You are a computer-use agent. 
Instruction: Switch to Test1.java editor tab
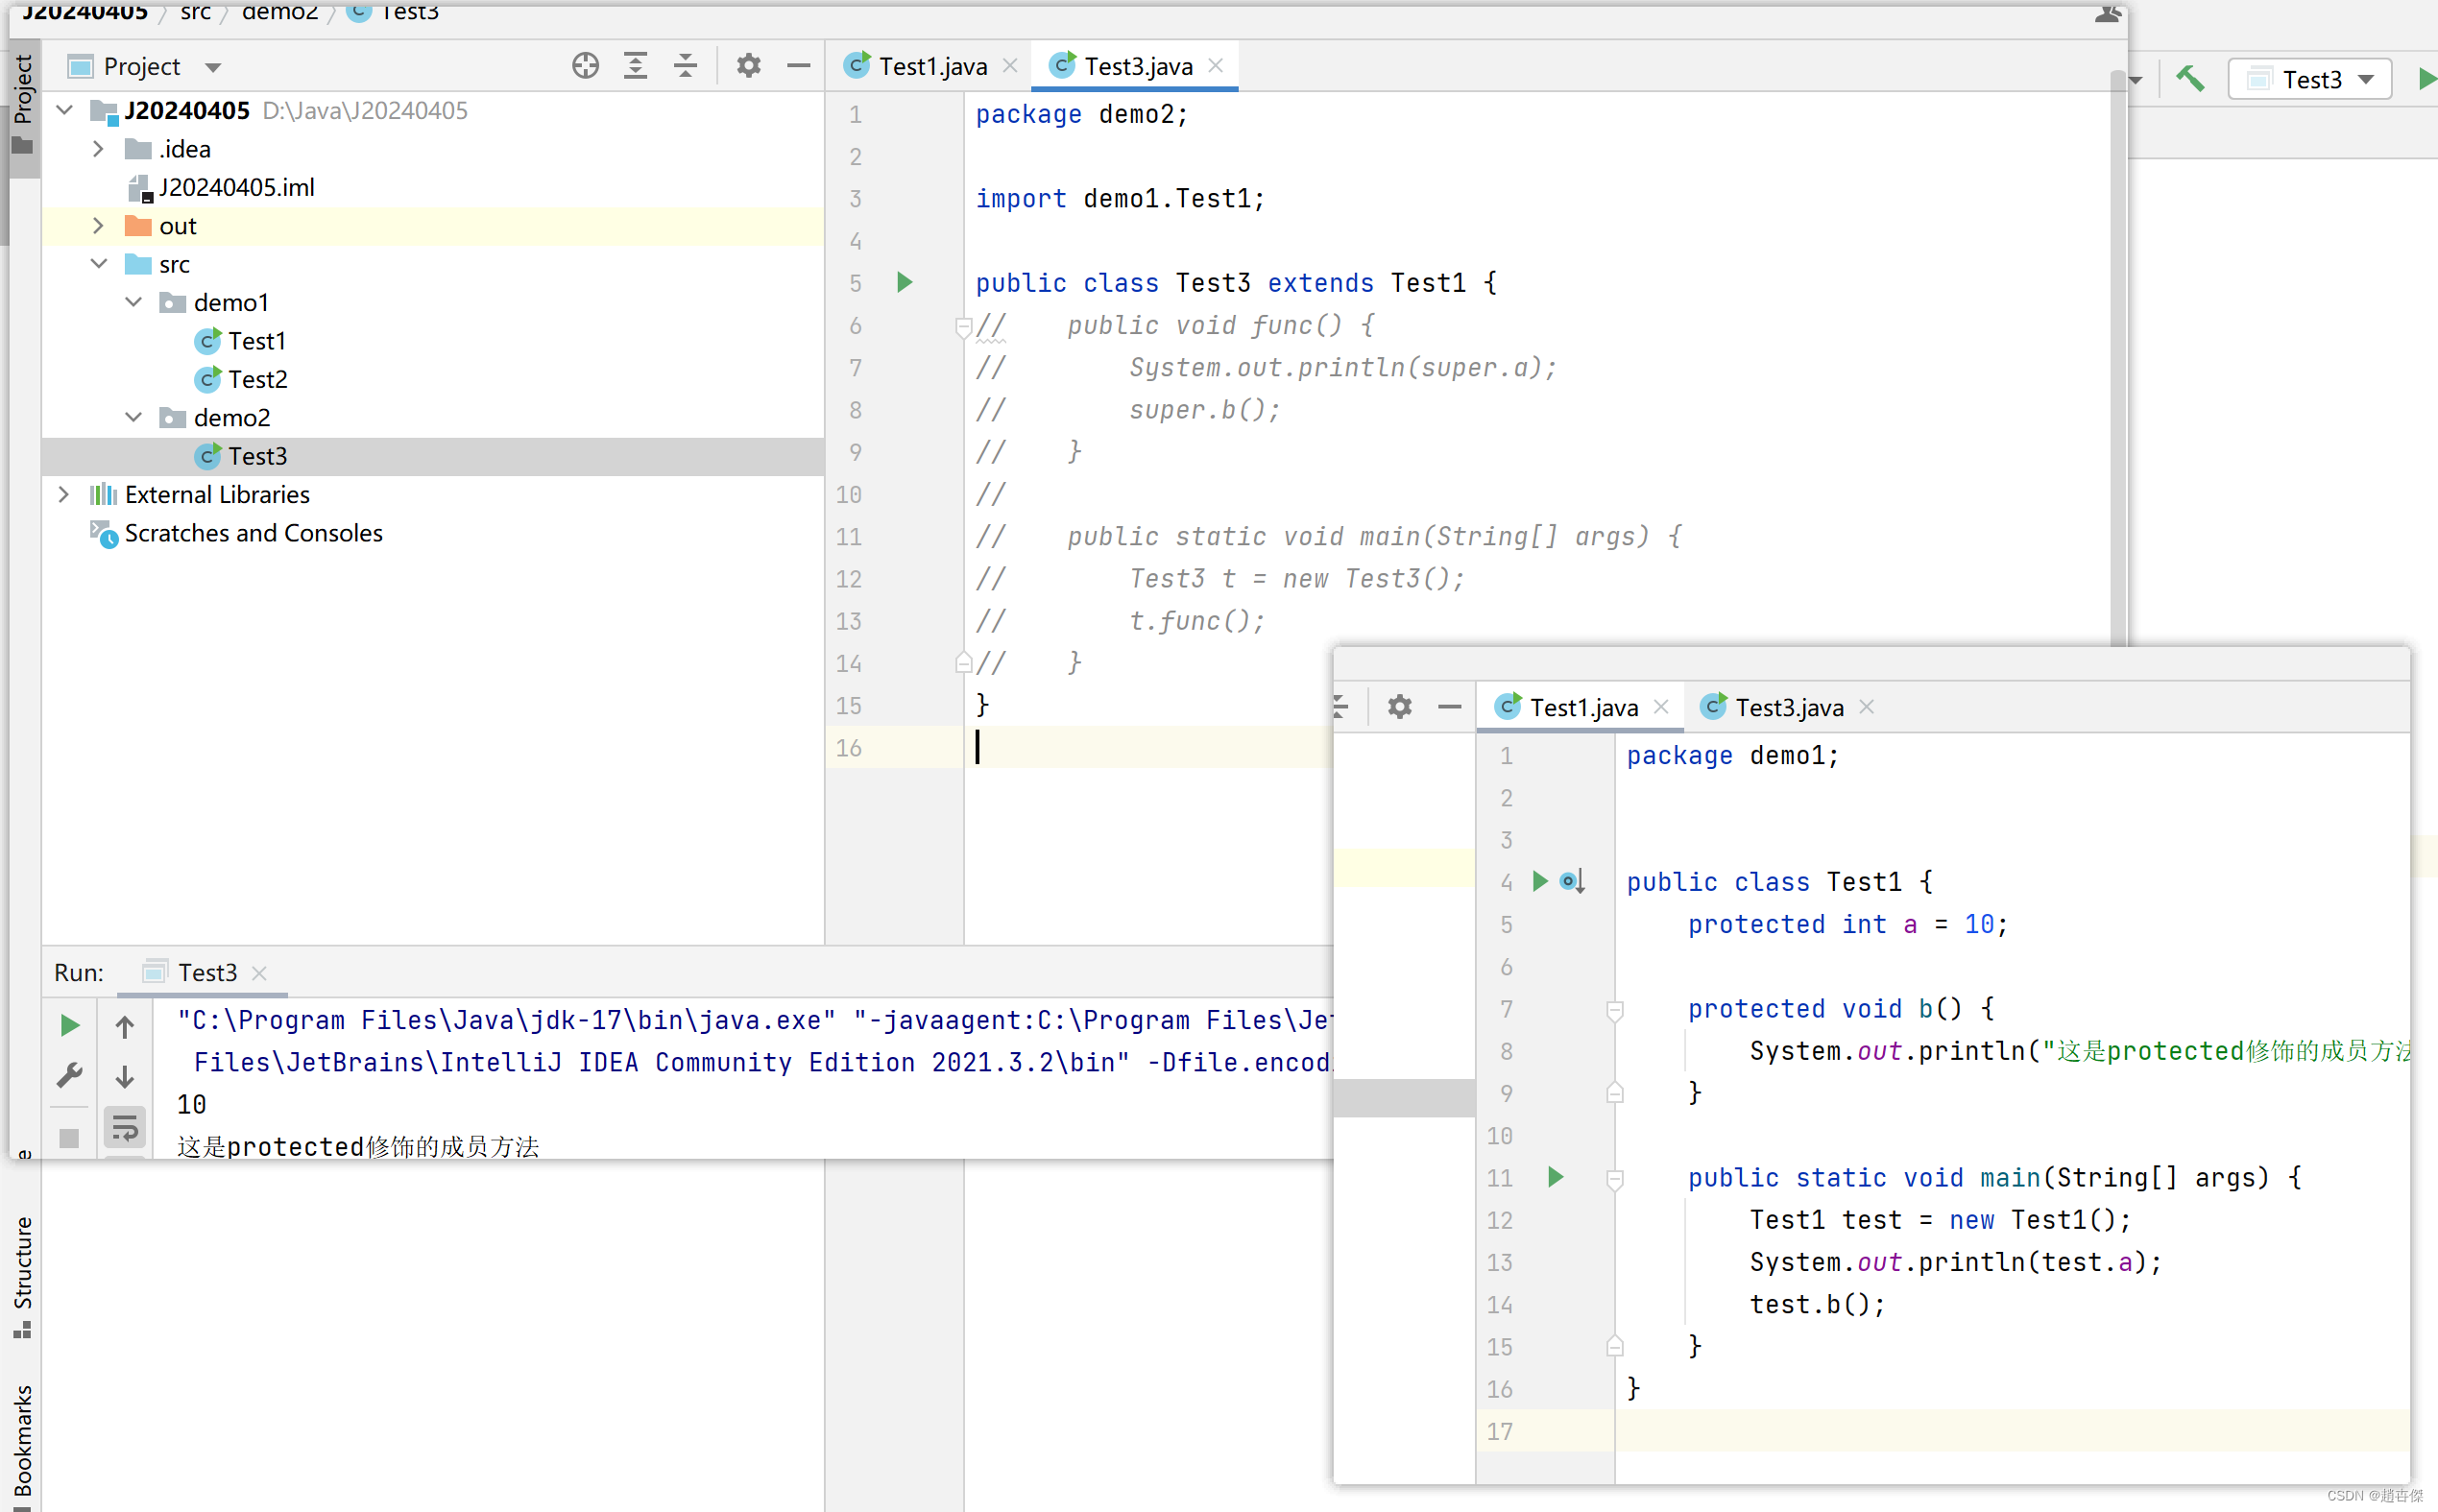931,66
